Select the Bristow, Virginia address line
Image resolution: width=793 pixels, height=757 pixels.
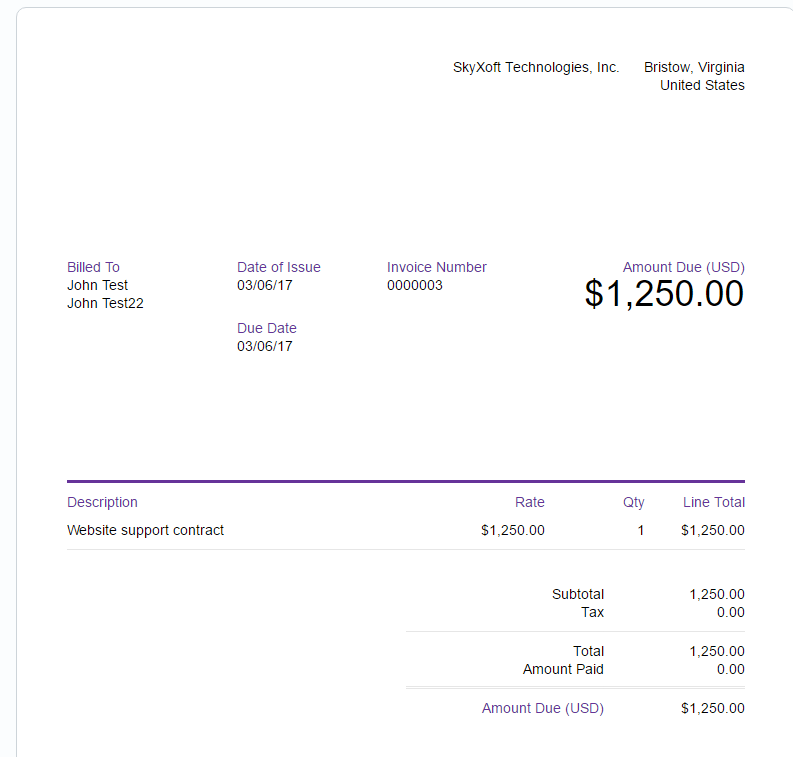[694, 67]
